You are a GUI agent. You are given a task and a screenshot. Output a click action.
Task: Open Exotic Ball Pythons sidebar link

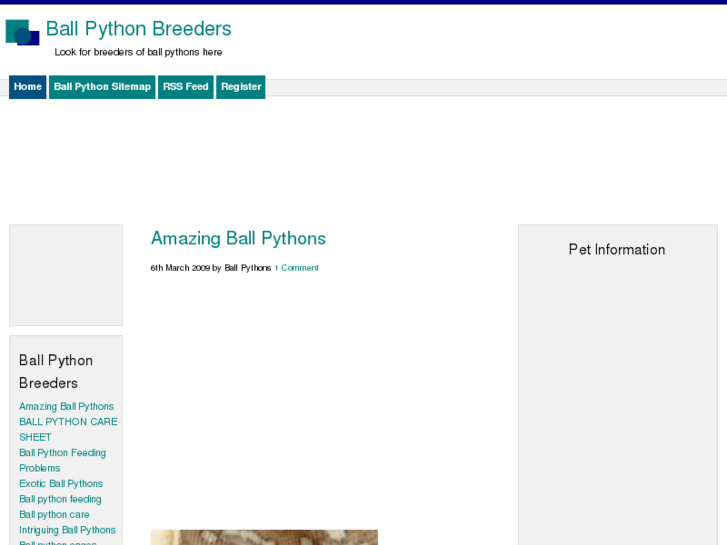tap(61, 483)
